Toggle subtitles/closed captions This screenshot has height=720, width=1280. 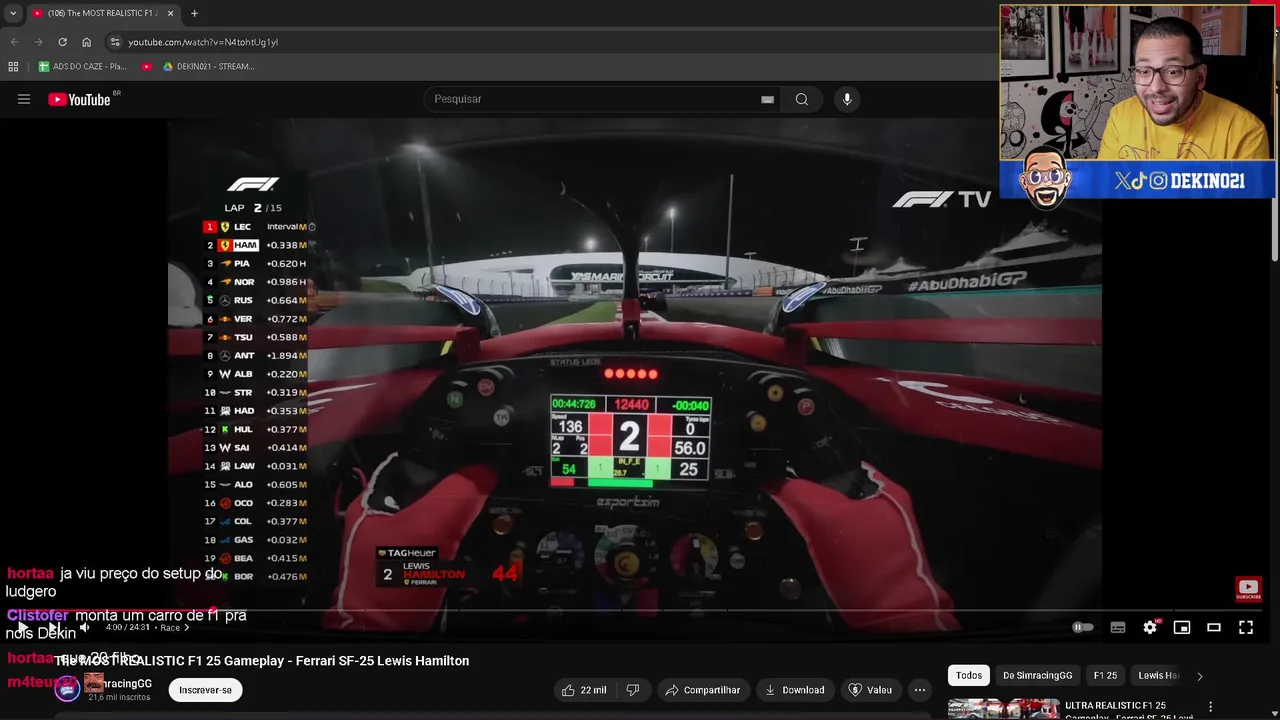[x=1118, y=627]
